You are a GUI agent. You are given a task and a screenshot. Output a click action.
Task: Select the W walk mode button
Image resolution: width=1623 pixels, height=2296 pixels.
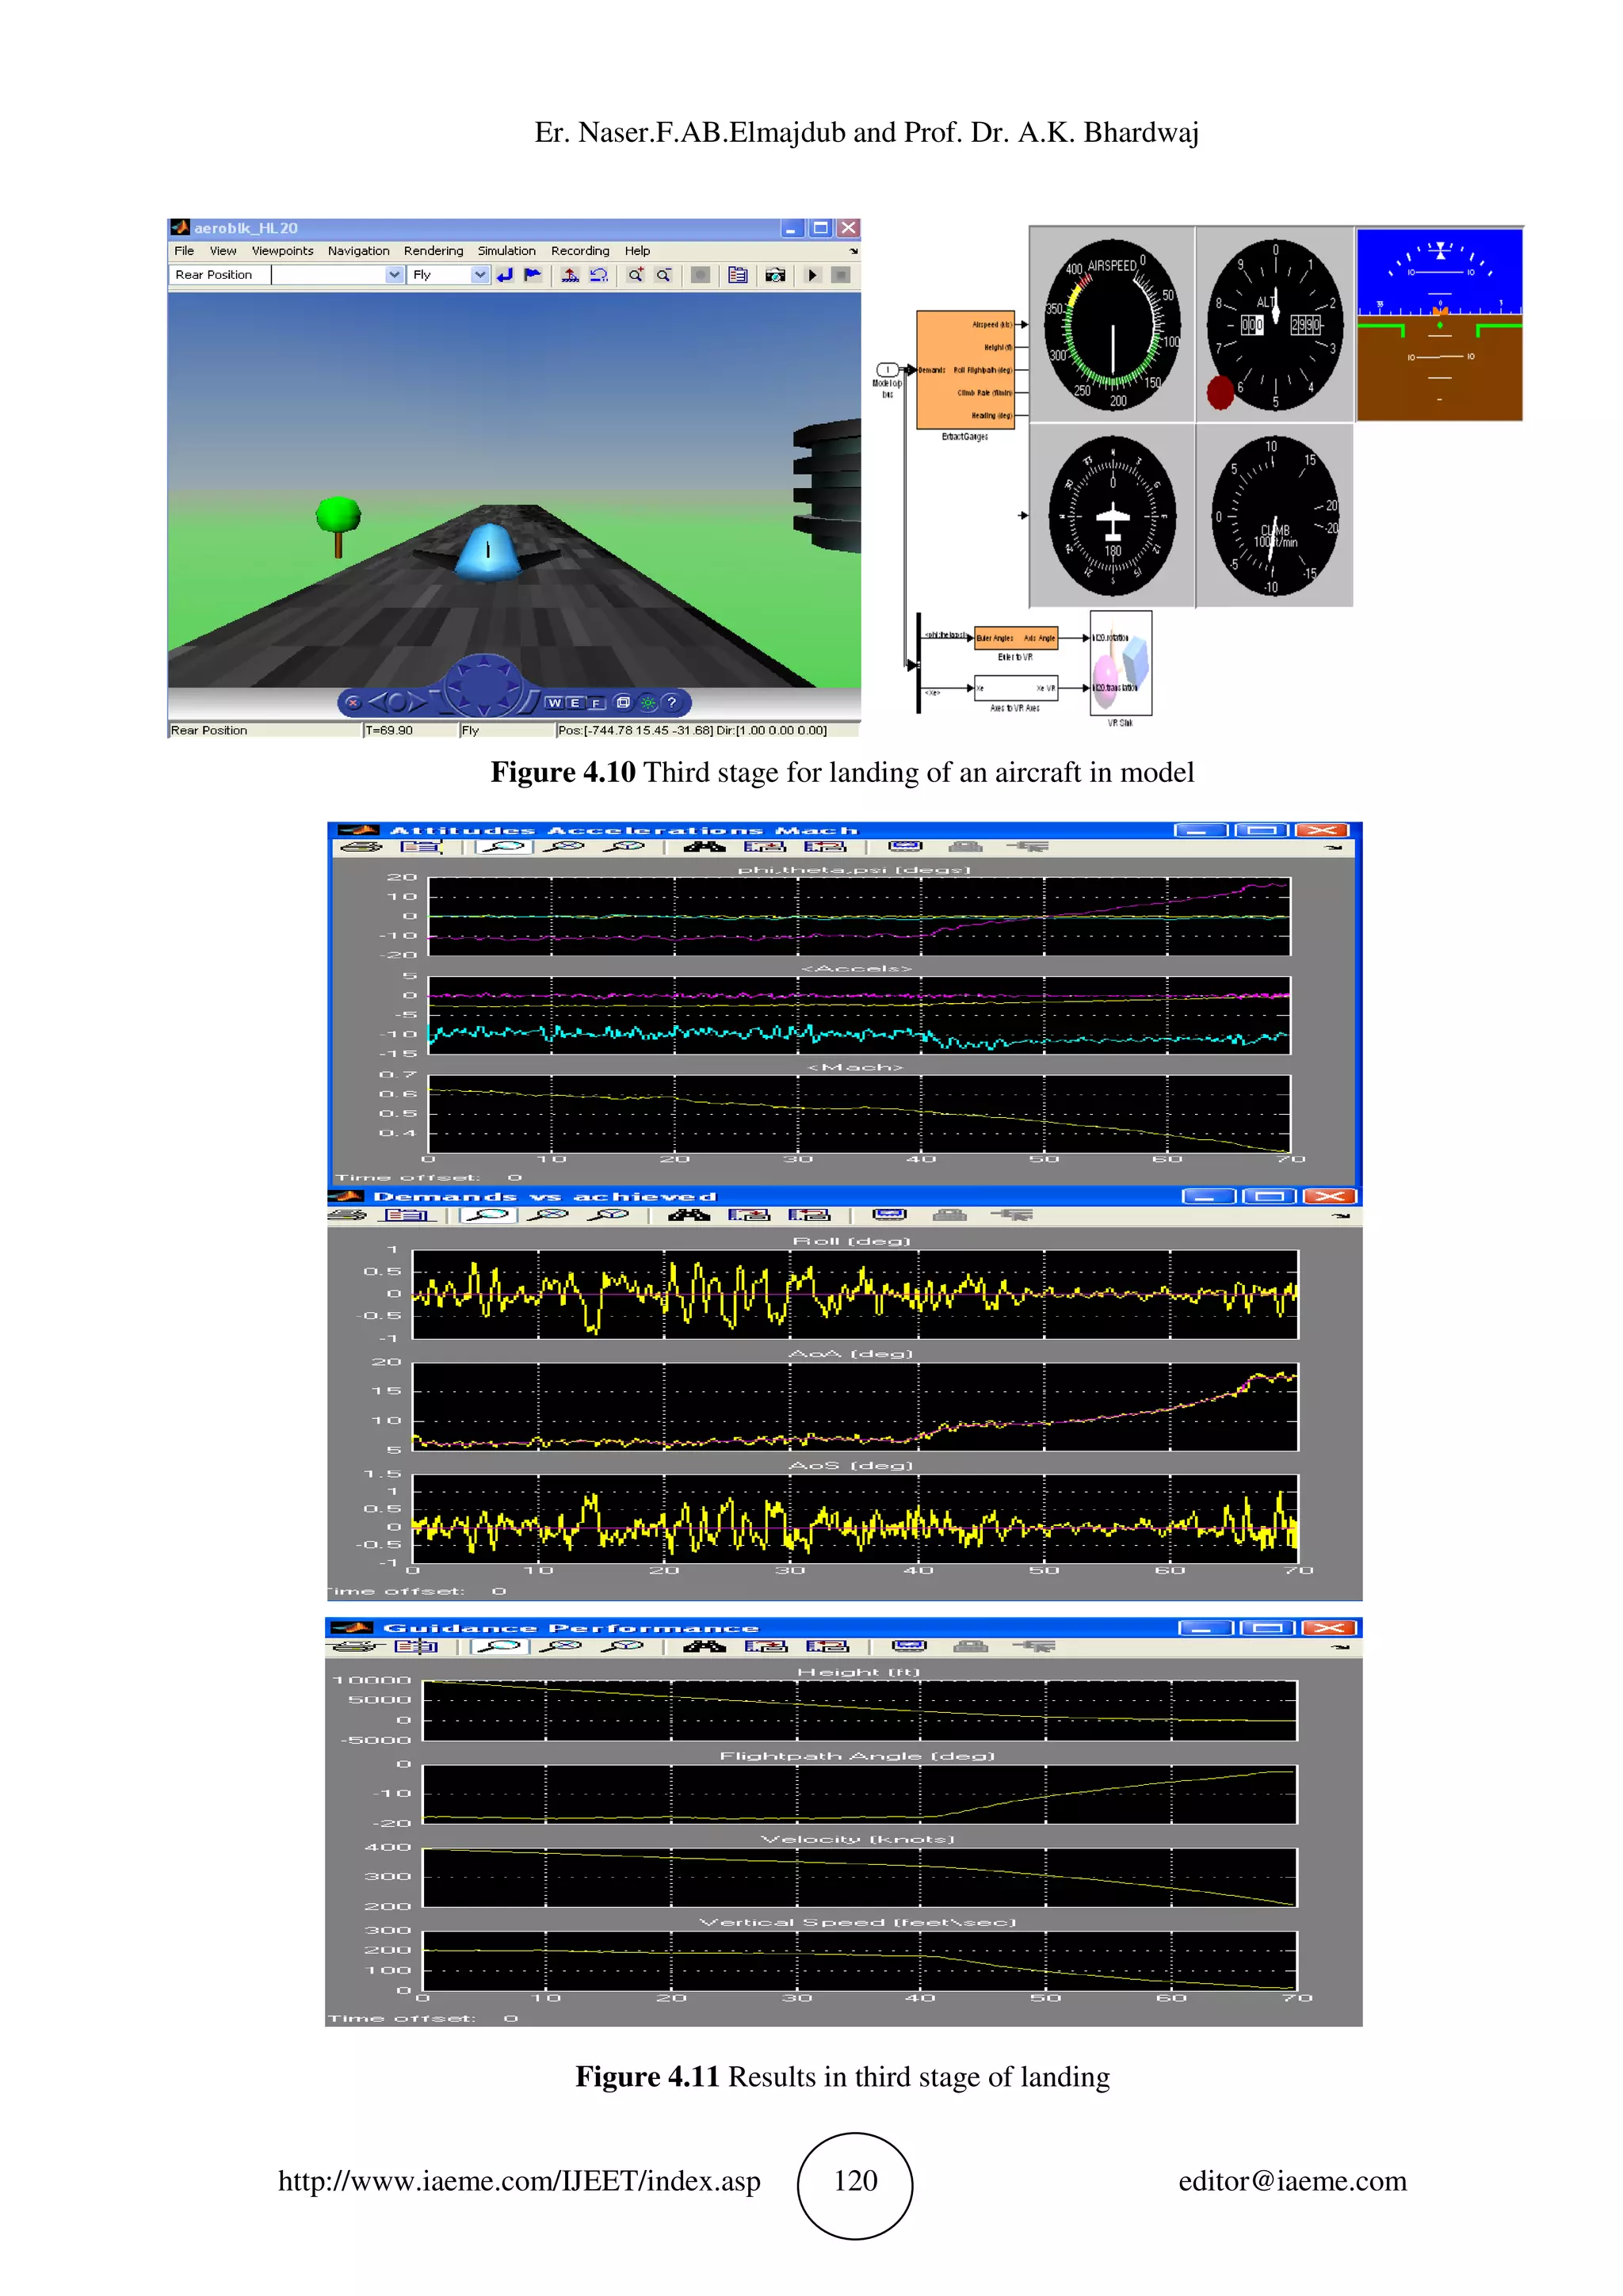(x=554, y=703)
